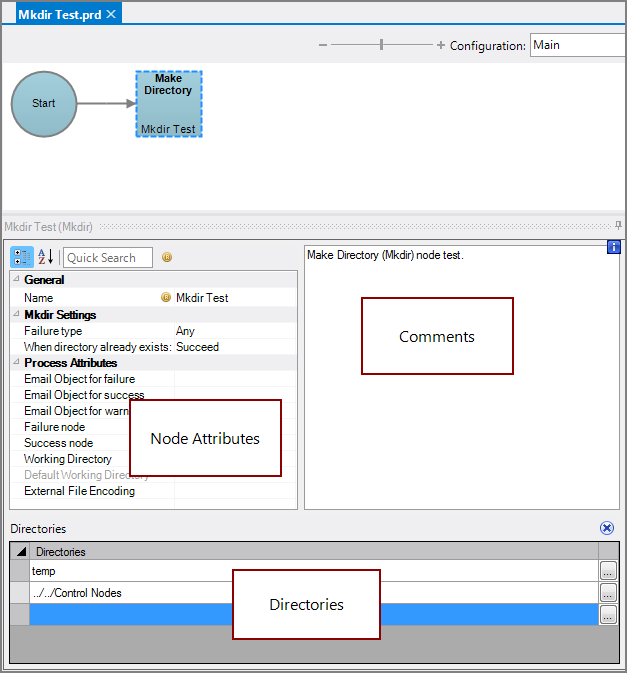The image size is (627, 673).
Task: Click the grid select-all corner triangle
Action: tap(20, 552)
